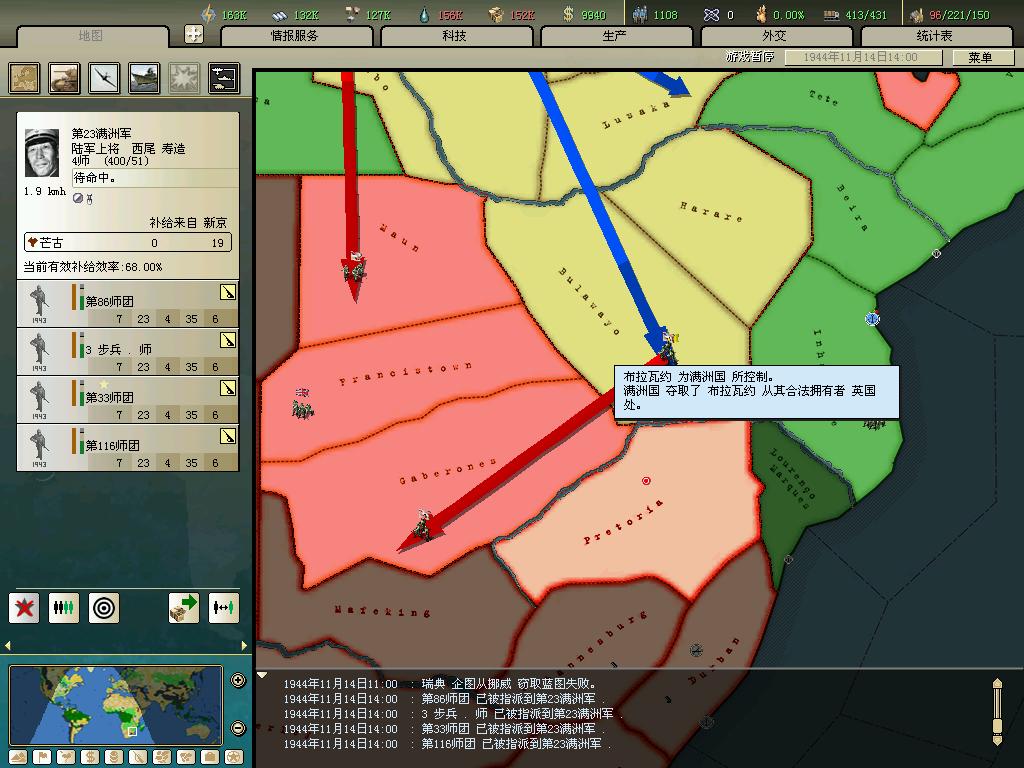Select the terrain mountains map mode
The height and width of the screenshot is (768, 1024).
(18, 758)
